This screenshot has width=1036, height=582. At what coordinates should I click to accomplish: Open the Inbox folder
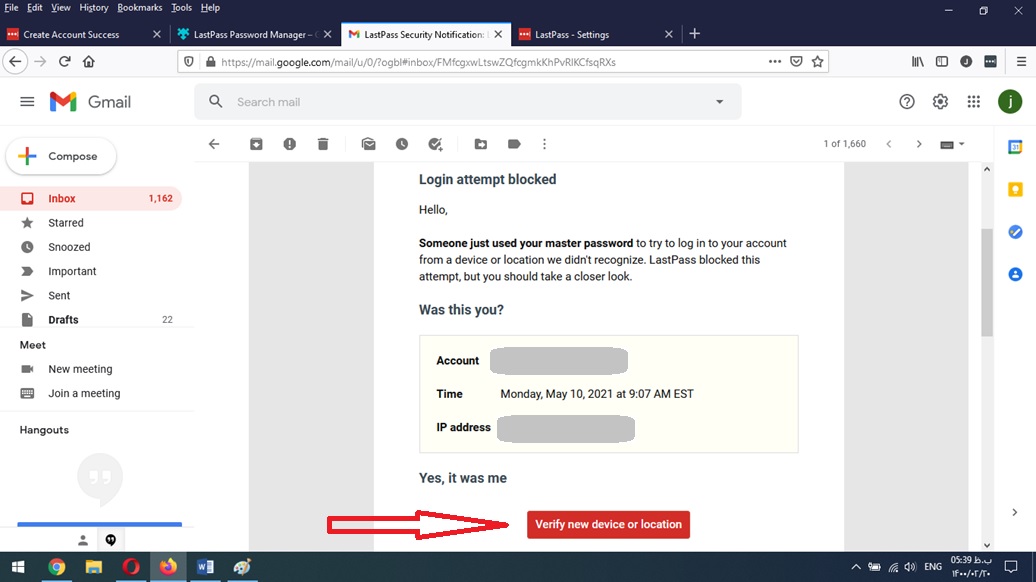pos(91,198)
